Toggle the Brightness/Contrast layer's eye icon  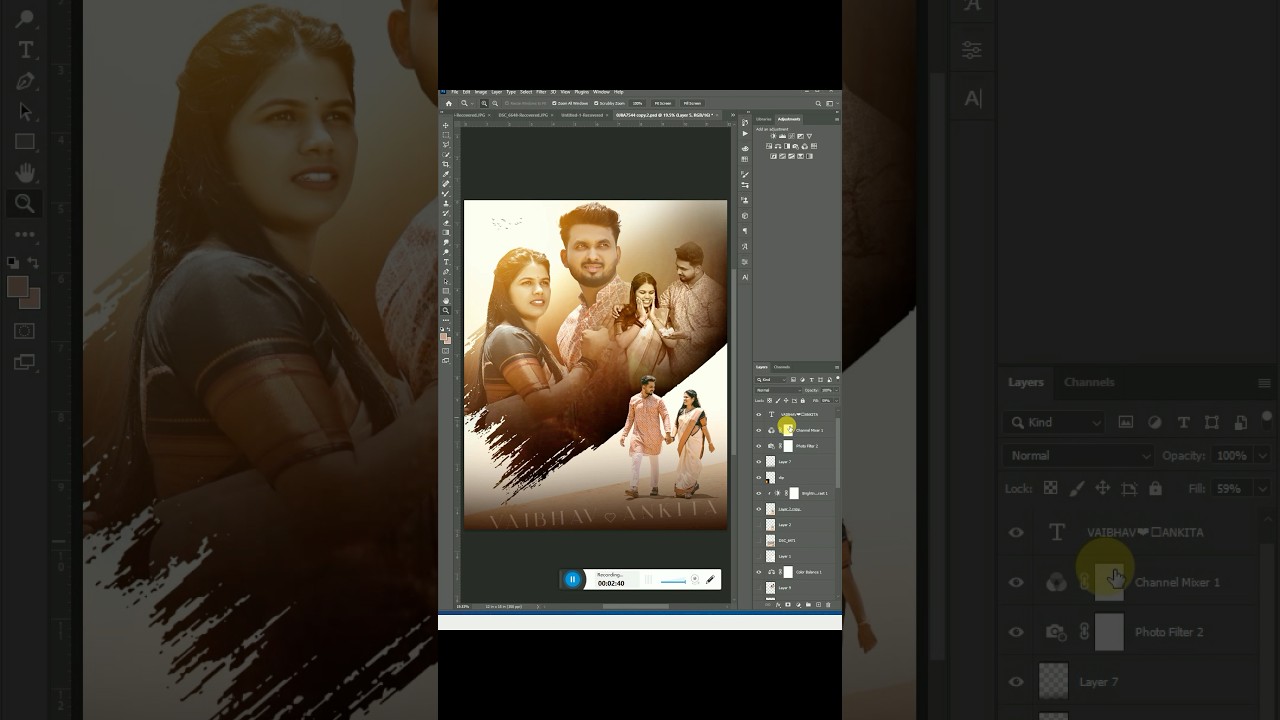[x=759, y=493]
